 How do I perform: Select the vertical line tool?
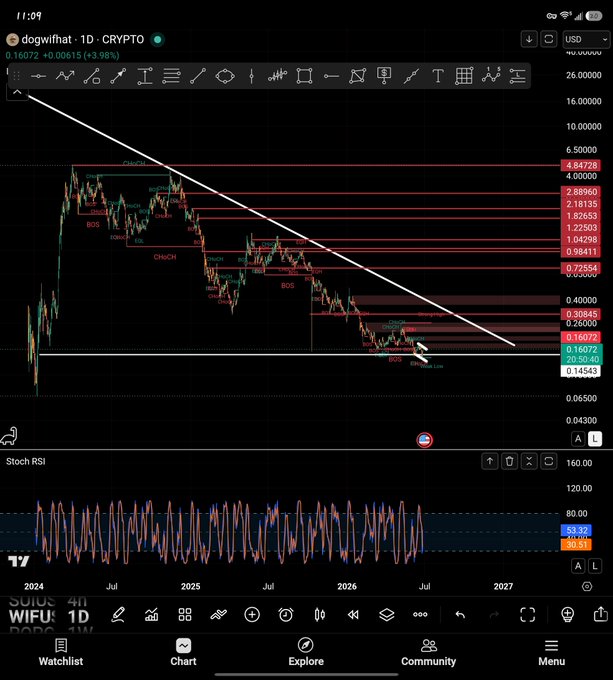(x=251, y=76)
